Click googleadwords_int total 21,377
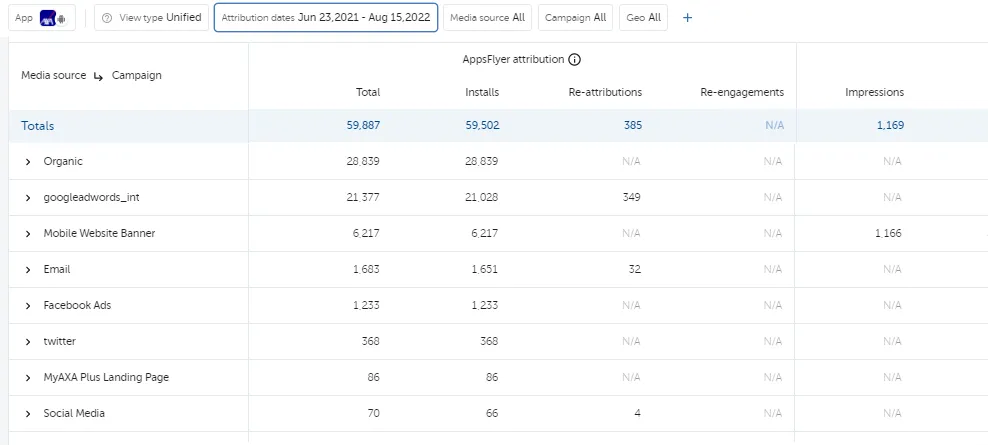The width and height of the screenshot is (988, 445). (363, 197)
